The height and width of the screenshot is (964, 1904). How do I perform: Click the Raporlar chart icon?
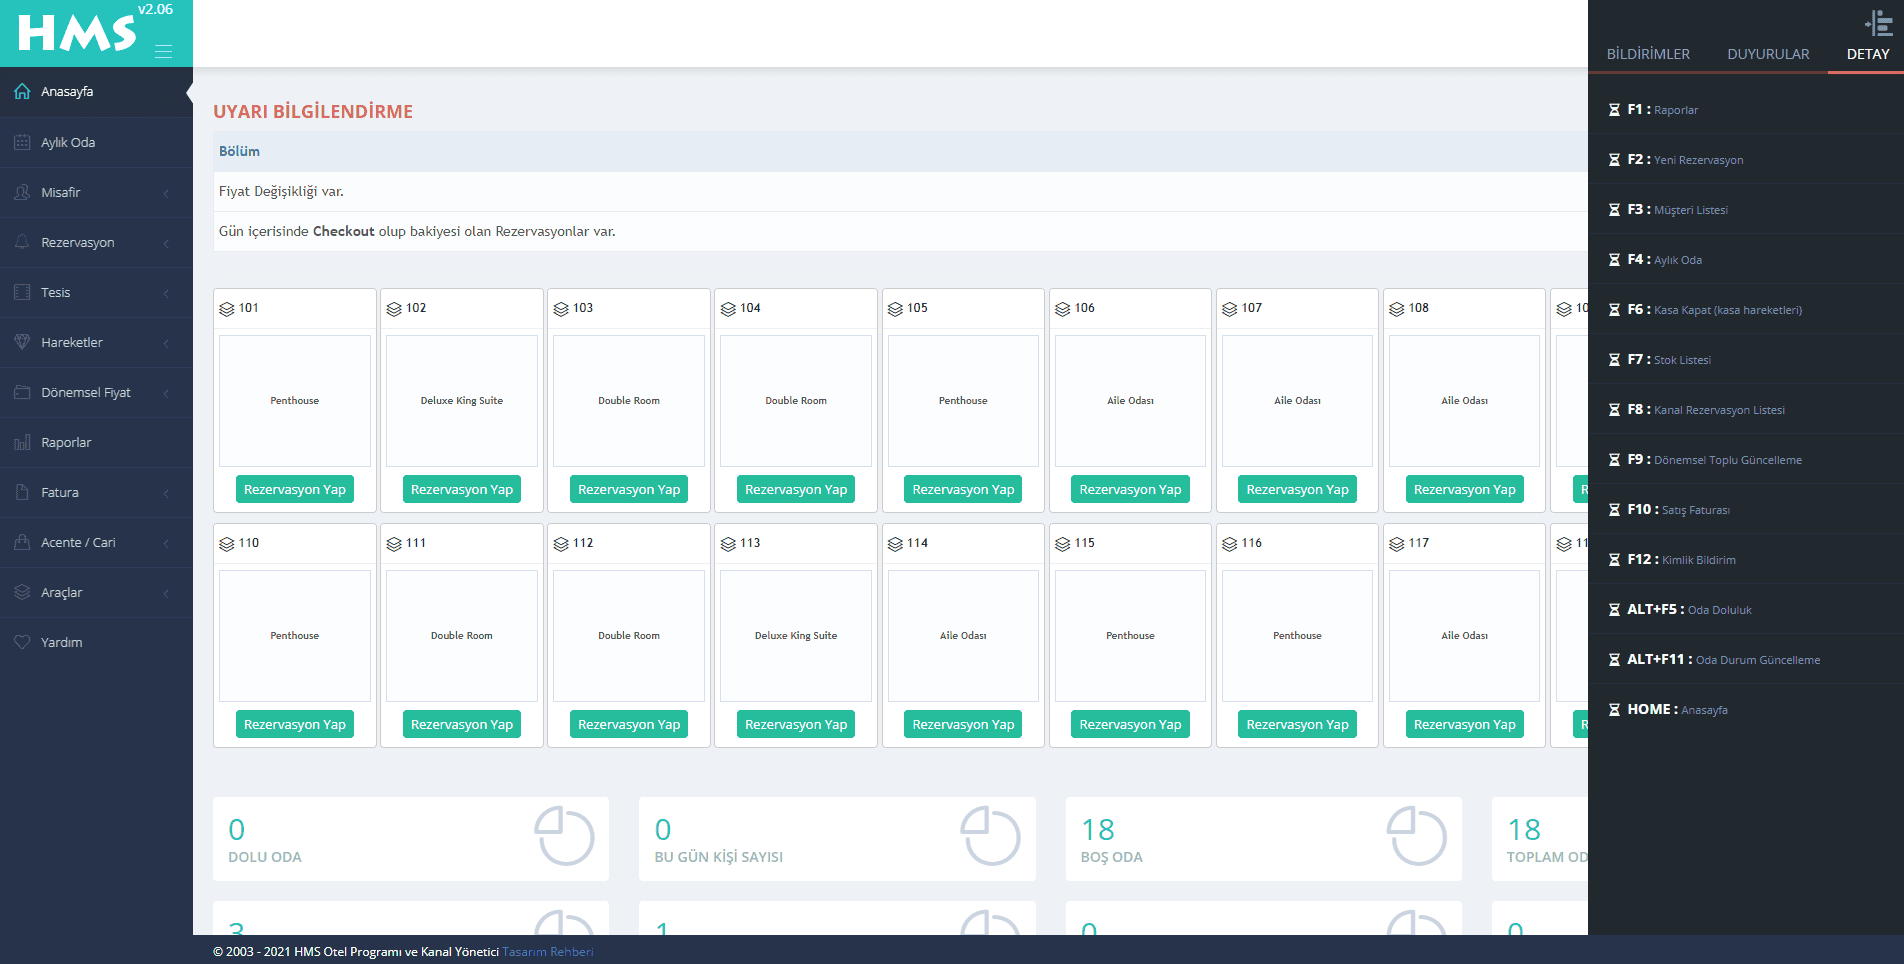[x=22, y=442]
